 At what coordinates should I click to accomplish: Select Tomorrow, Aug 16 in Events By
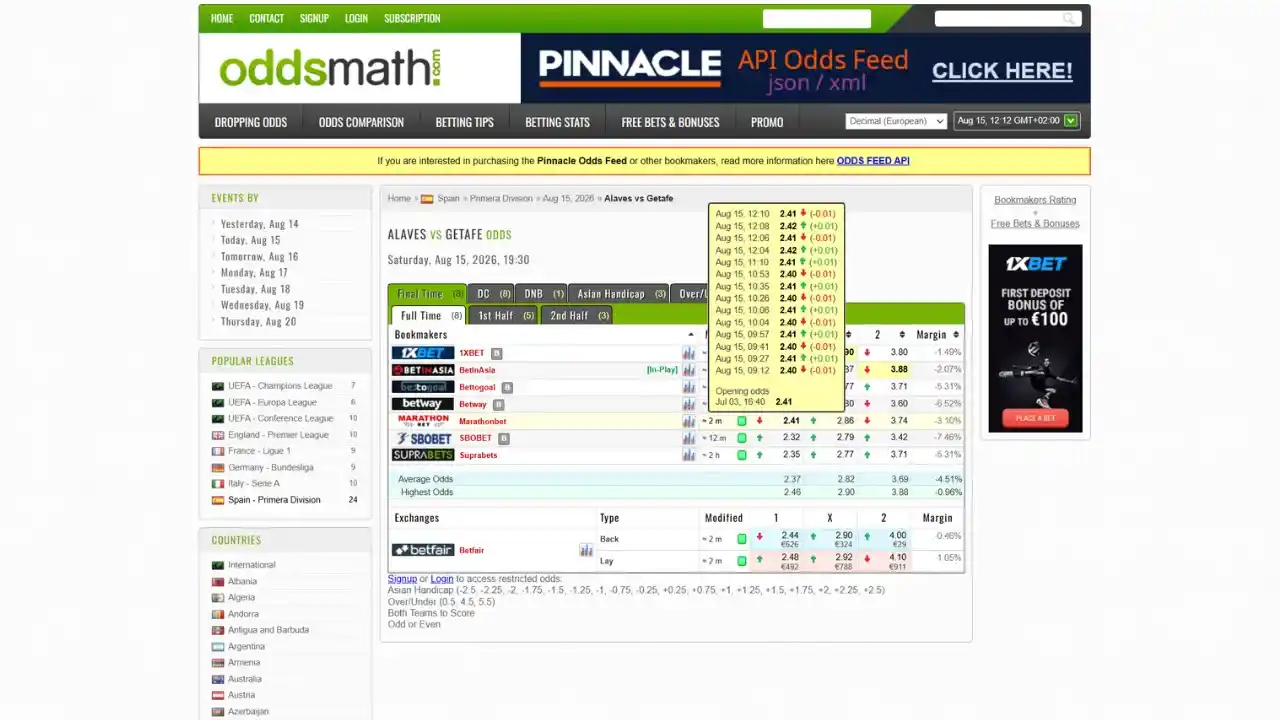tap(260, 257)
